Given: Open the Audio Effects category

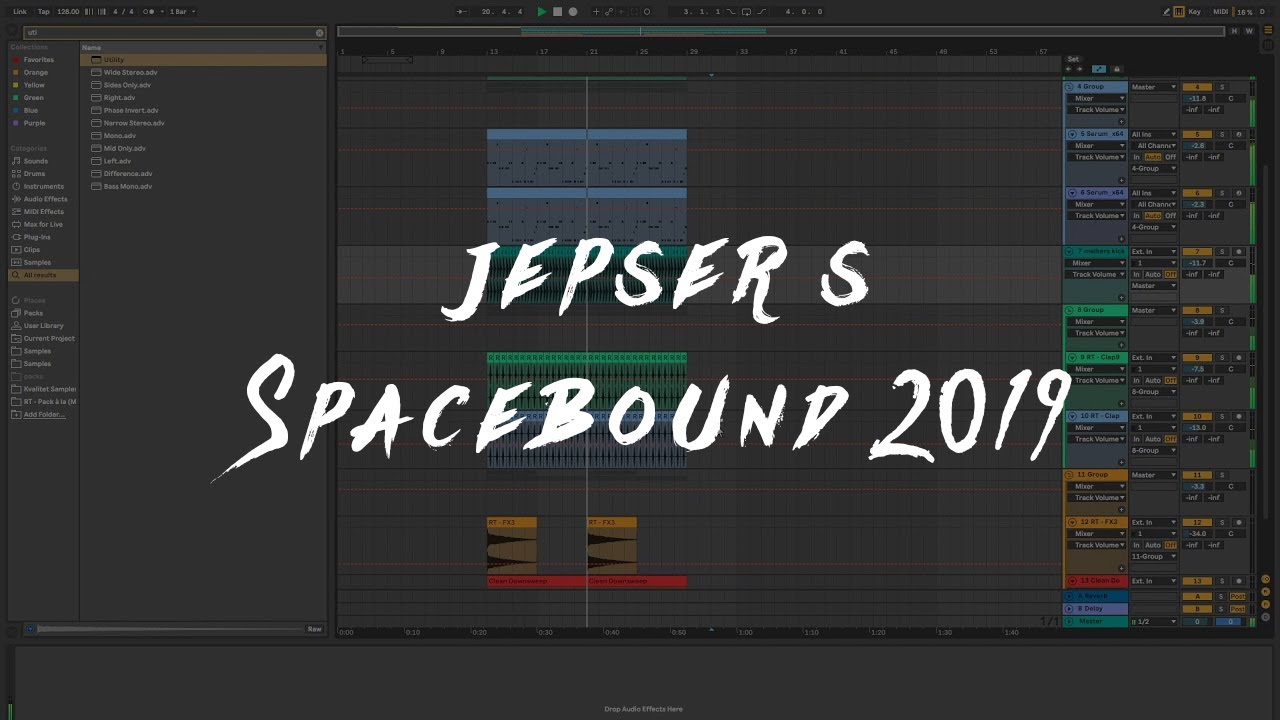Looking at the screenshot, I should tap(45, 199).
